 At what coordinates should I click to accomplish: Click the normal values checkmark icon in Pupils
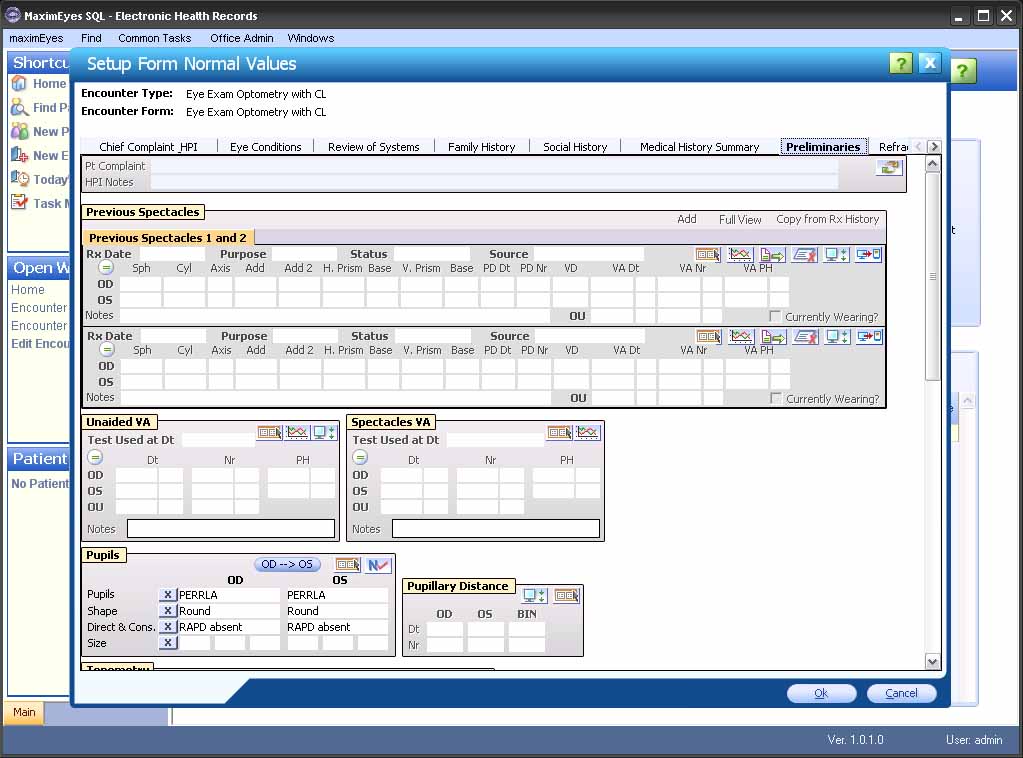click(x=378, y=565)
